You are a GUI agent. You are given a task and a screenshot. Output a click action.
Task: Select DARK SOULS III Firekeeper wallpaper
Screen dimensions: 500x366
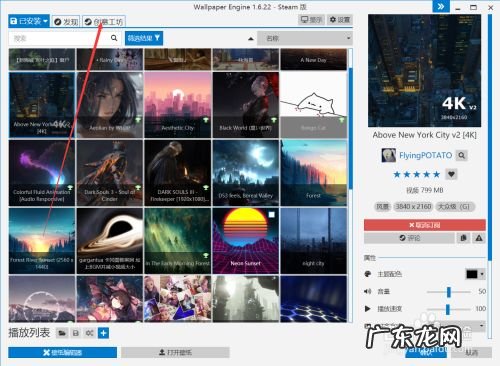(178, 173)
